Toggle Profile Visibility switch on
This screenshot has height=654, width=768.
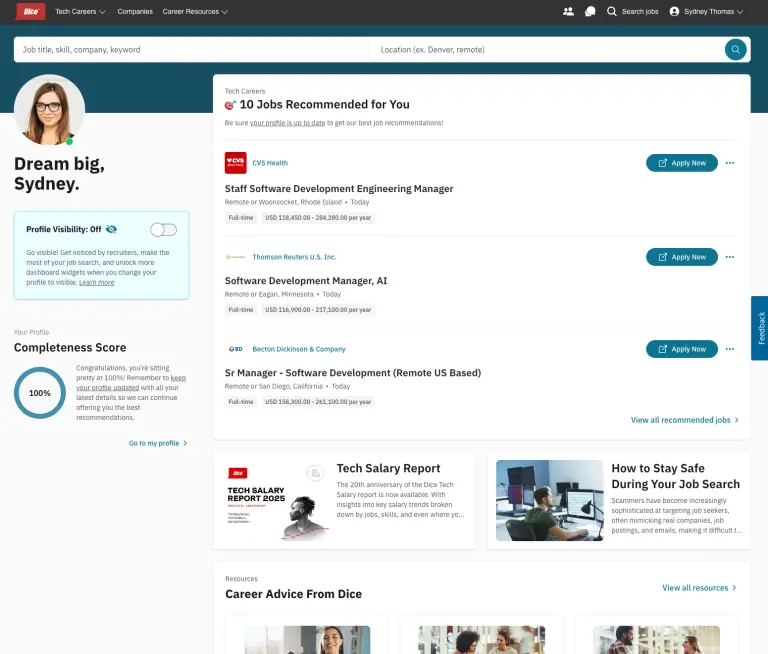point(163,230)
